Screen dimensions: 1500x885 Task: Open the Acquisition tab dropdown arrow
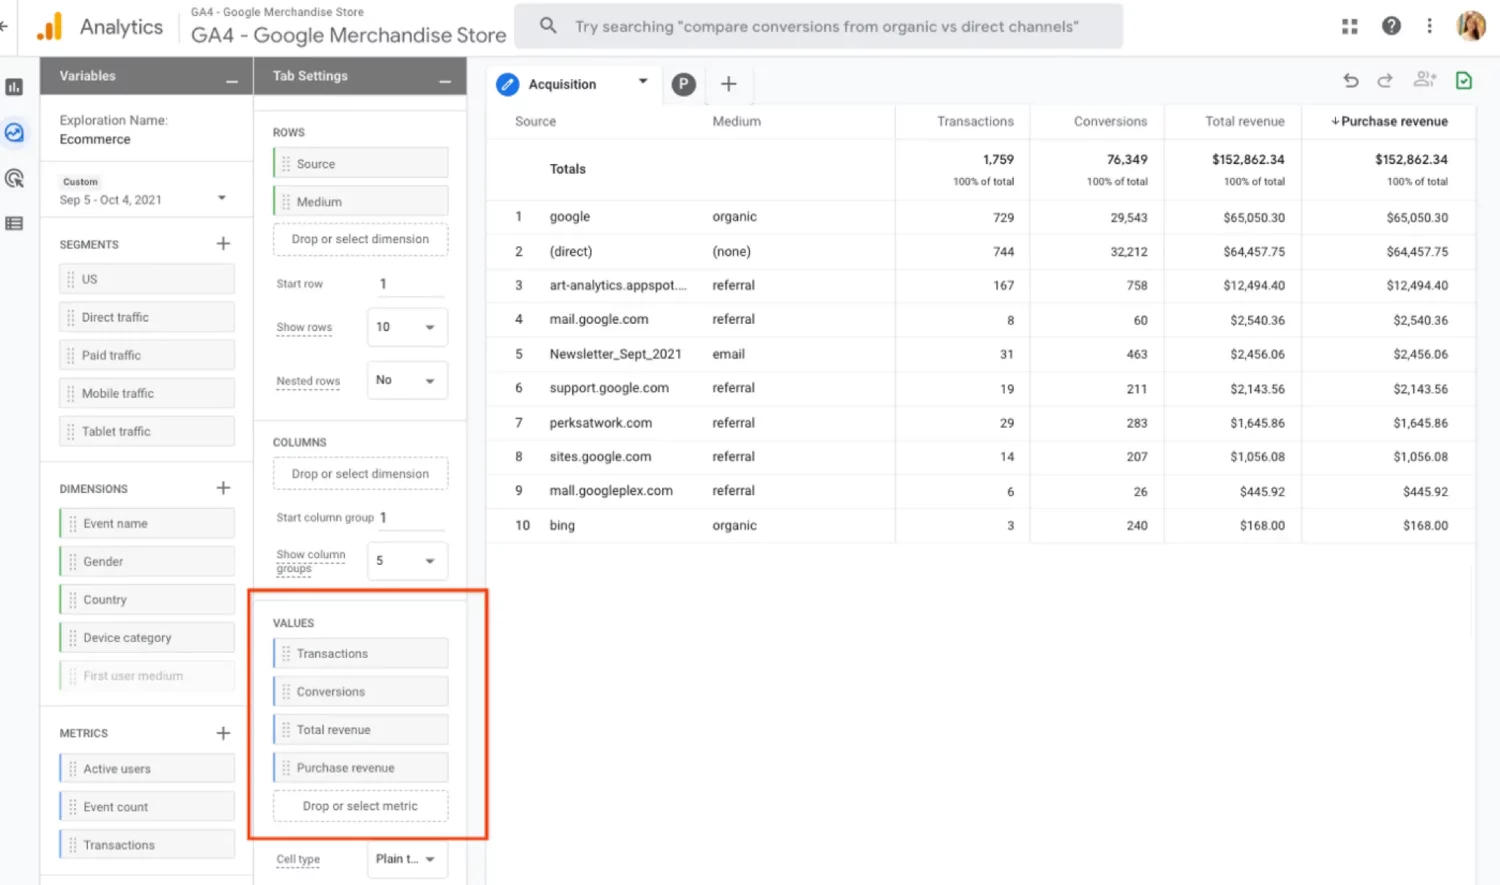(643, 82)
